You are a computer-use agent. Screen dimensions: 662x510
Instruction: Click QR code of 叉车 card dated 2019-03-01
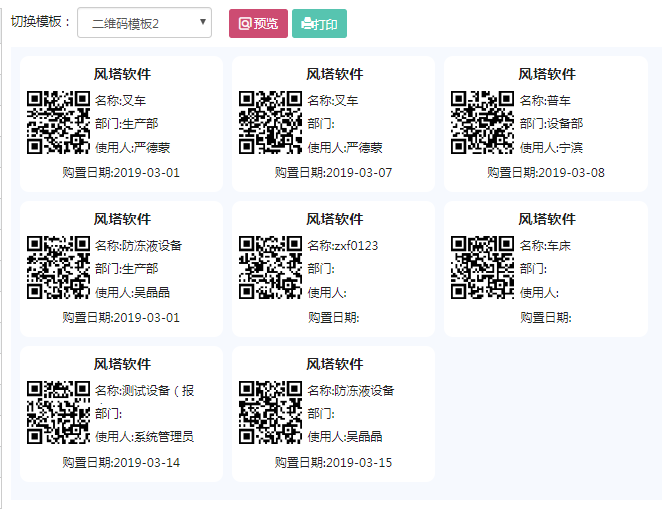(x=58, y=122)
